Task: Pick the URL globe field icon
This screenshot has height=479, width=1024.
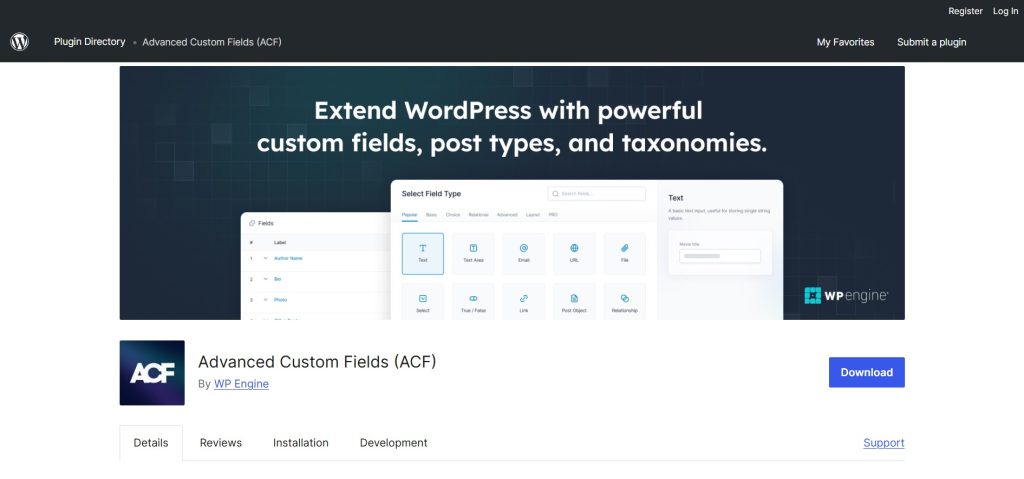Action: pos(574,248)
